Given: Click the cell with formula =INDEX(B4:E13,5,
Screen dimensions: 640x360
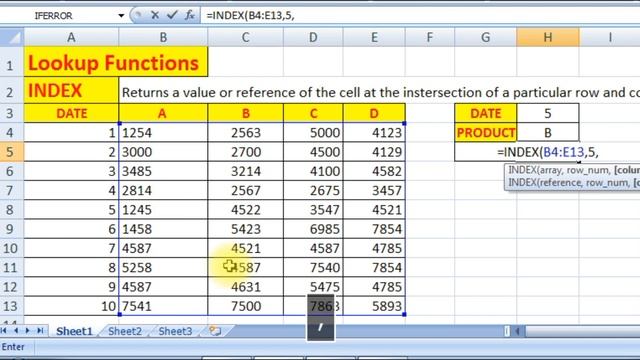Looking at the screenshot, I should coord(547,152).
